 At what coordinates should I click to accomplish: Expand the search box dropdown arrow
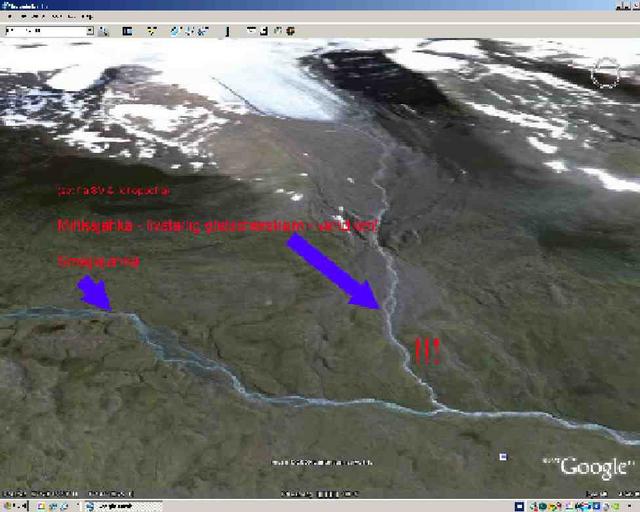(89, 31)
